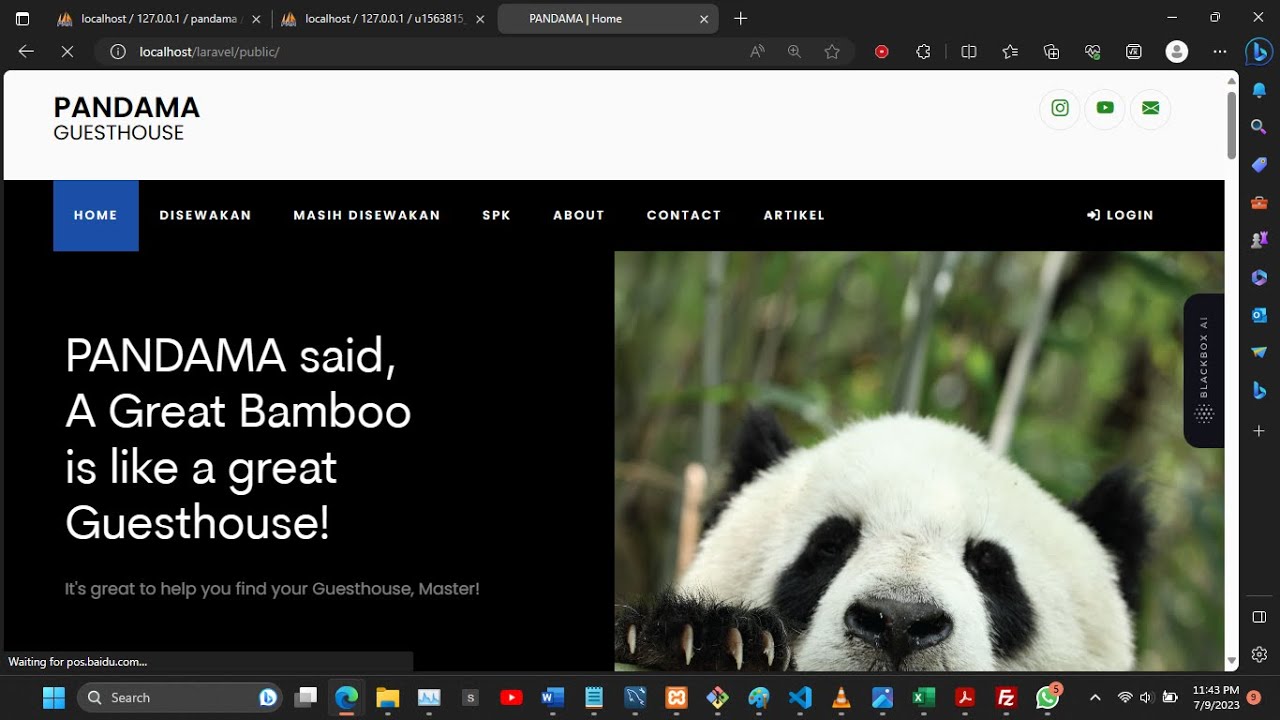
Task: Open Search in the Edge sidebar
Action: [x=1259, y=127]
